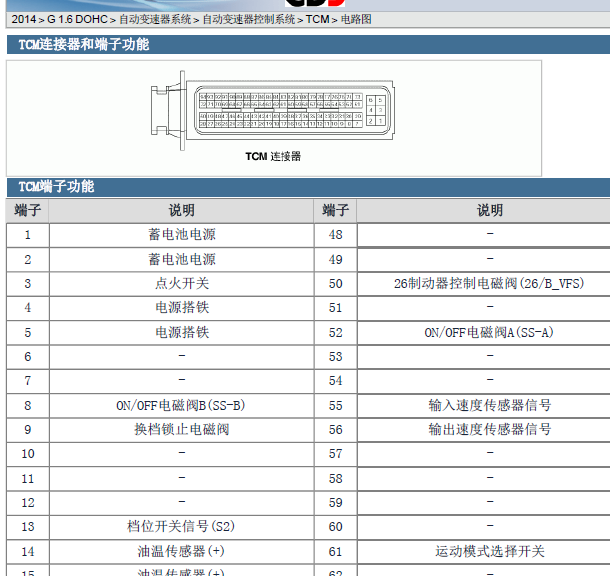Click the left 端子 column header

click(28, 211)
